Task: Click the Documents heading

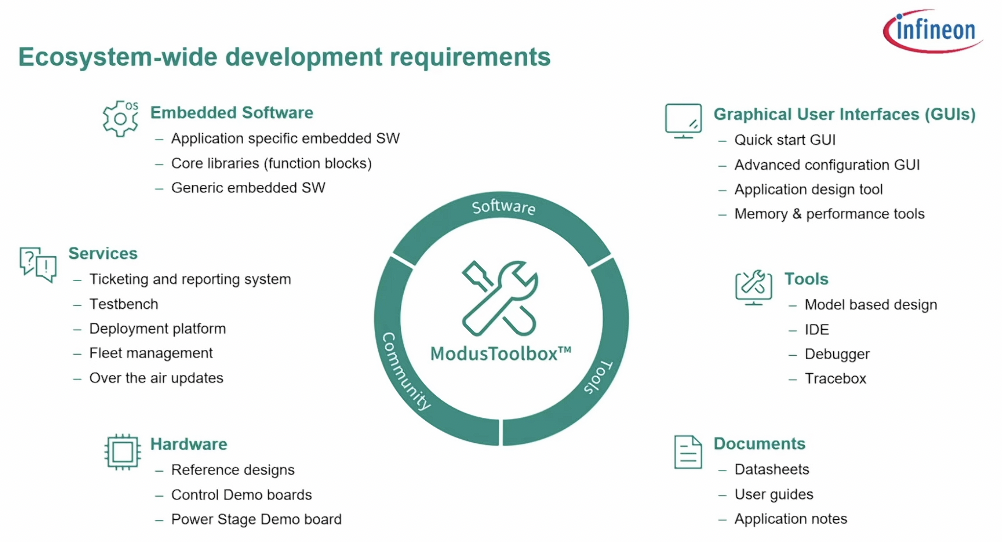Action: tap(759, 444)
